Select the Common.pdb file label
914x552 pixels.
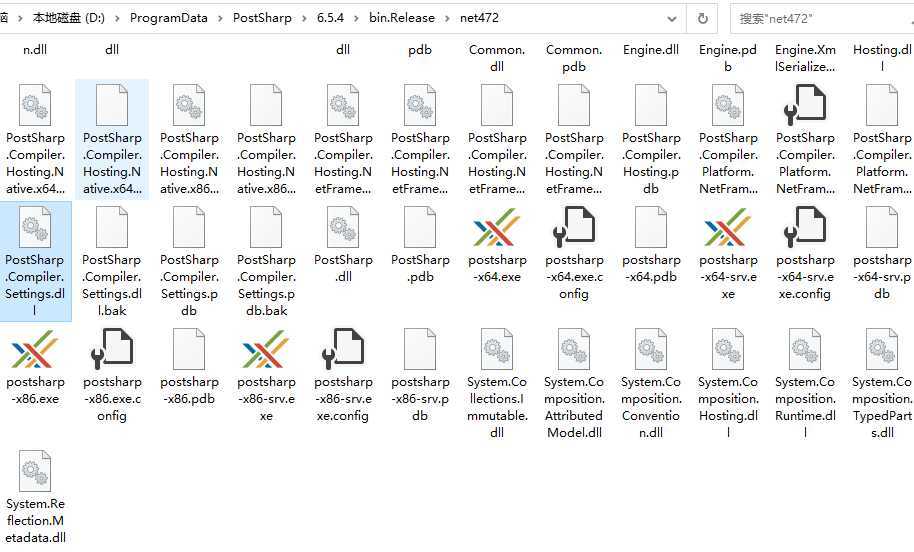pos(574,58)
